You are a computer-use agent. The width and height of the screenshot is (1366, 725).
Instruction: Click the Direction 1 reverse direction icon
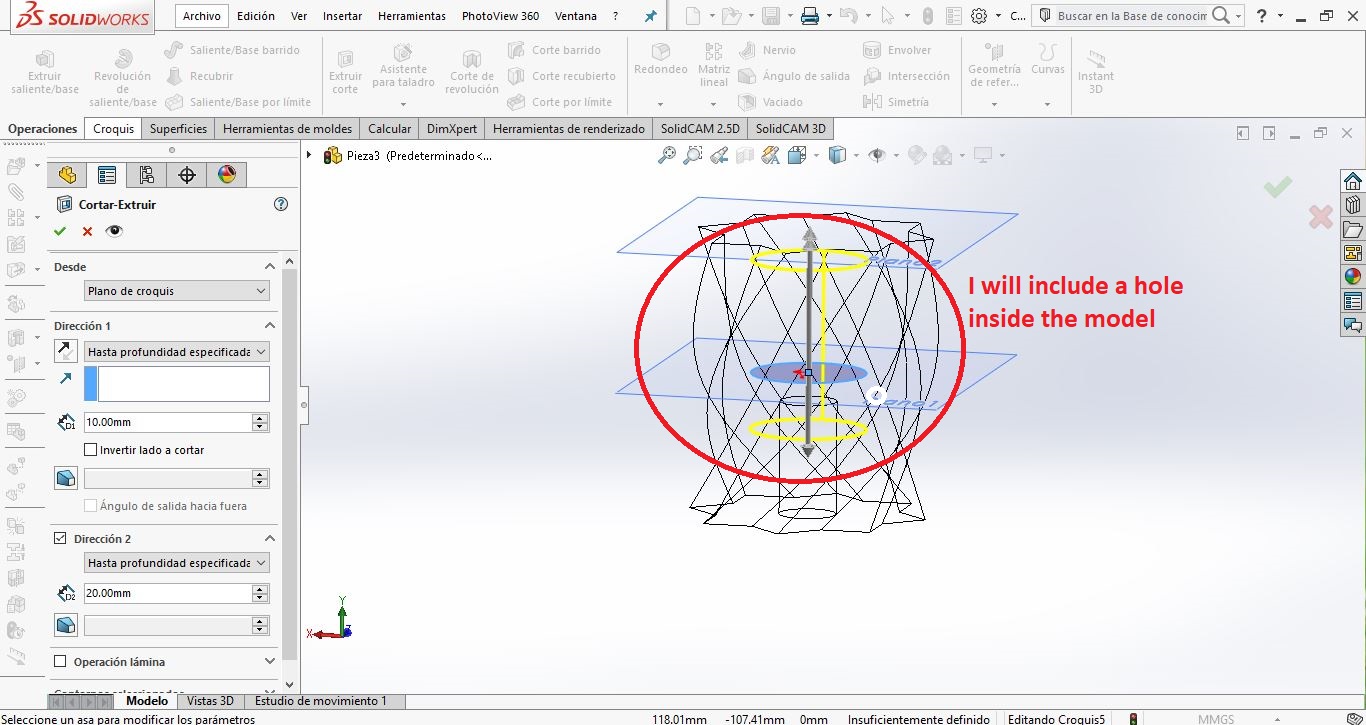66,351
